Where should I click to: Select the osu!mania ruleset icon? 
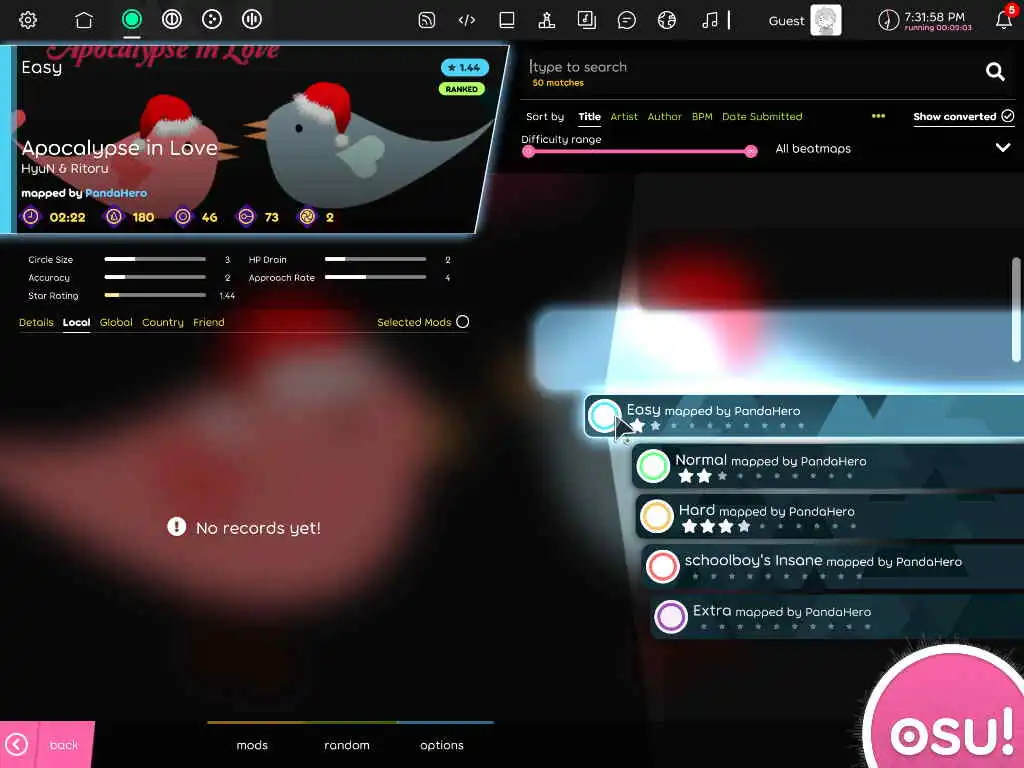[251, 20]
